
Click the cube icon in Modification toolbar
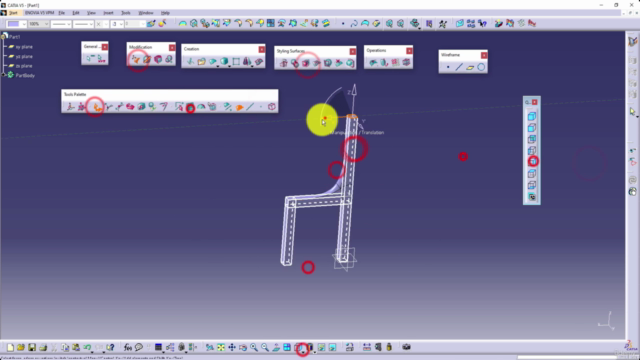[x=158, y=60]
